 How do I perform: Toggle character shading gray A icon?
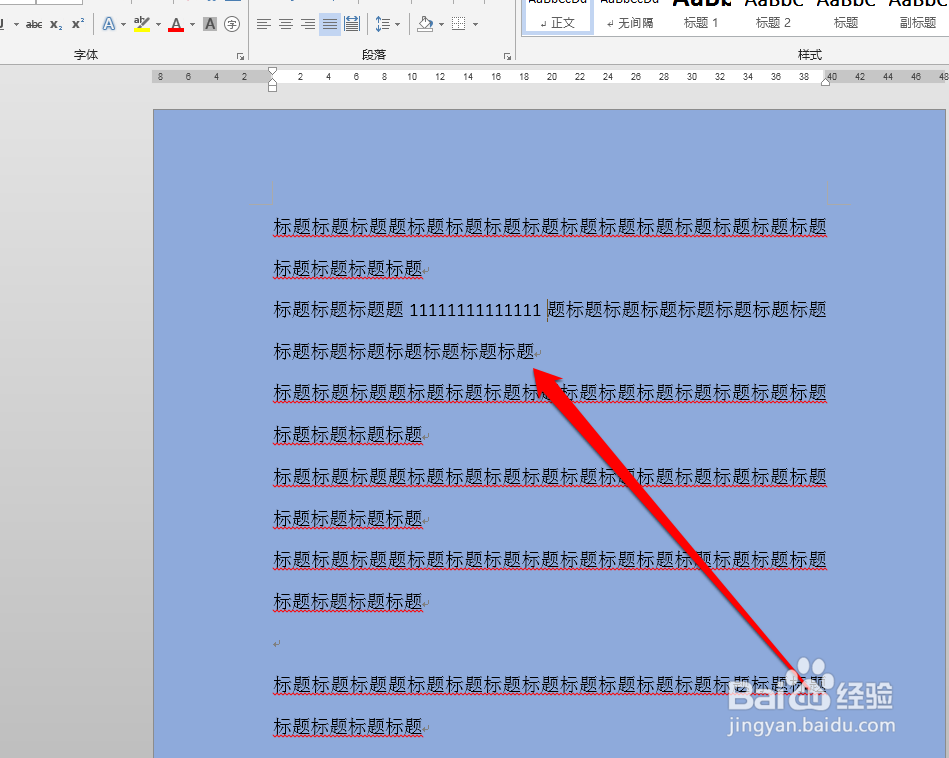(x=209, y=24)
